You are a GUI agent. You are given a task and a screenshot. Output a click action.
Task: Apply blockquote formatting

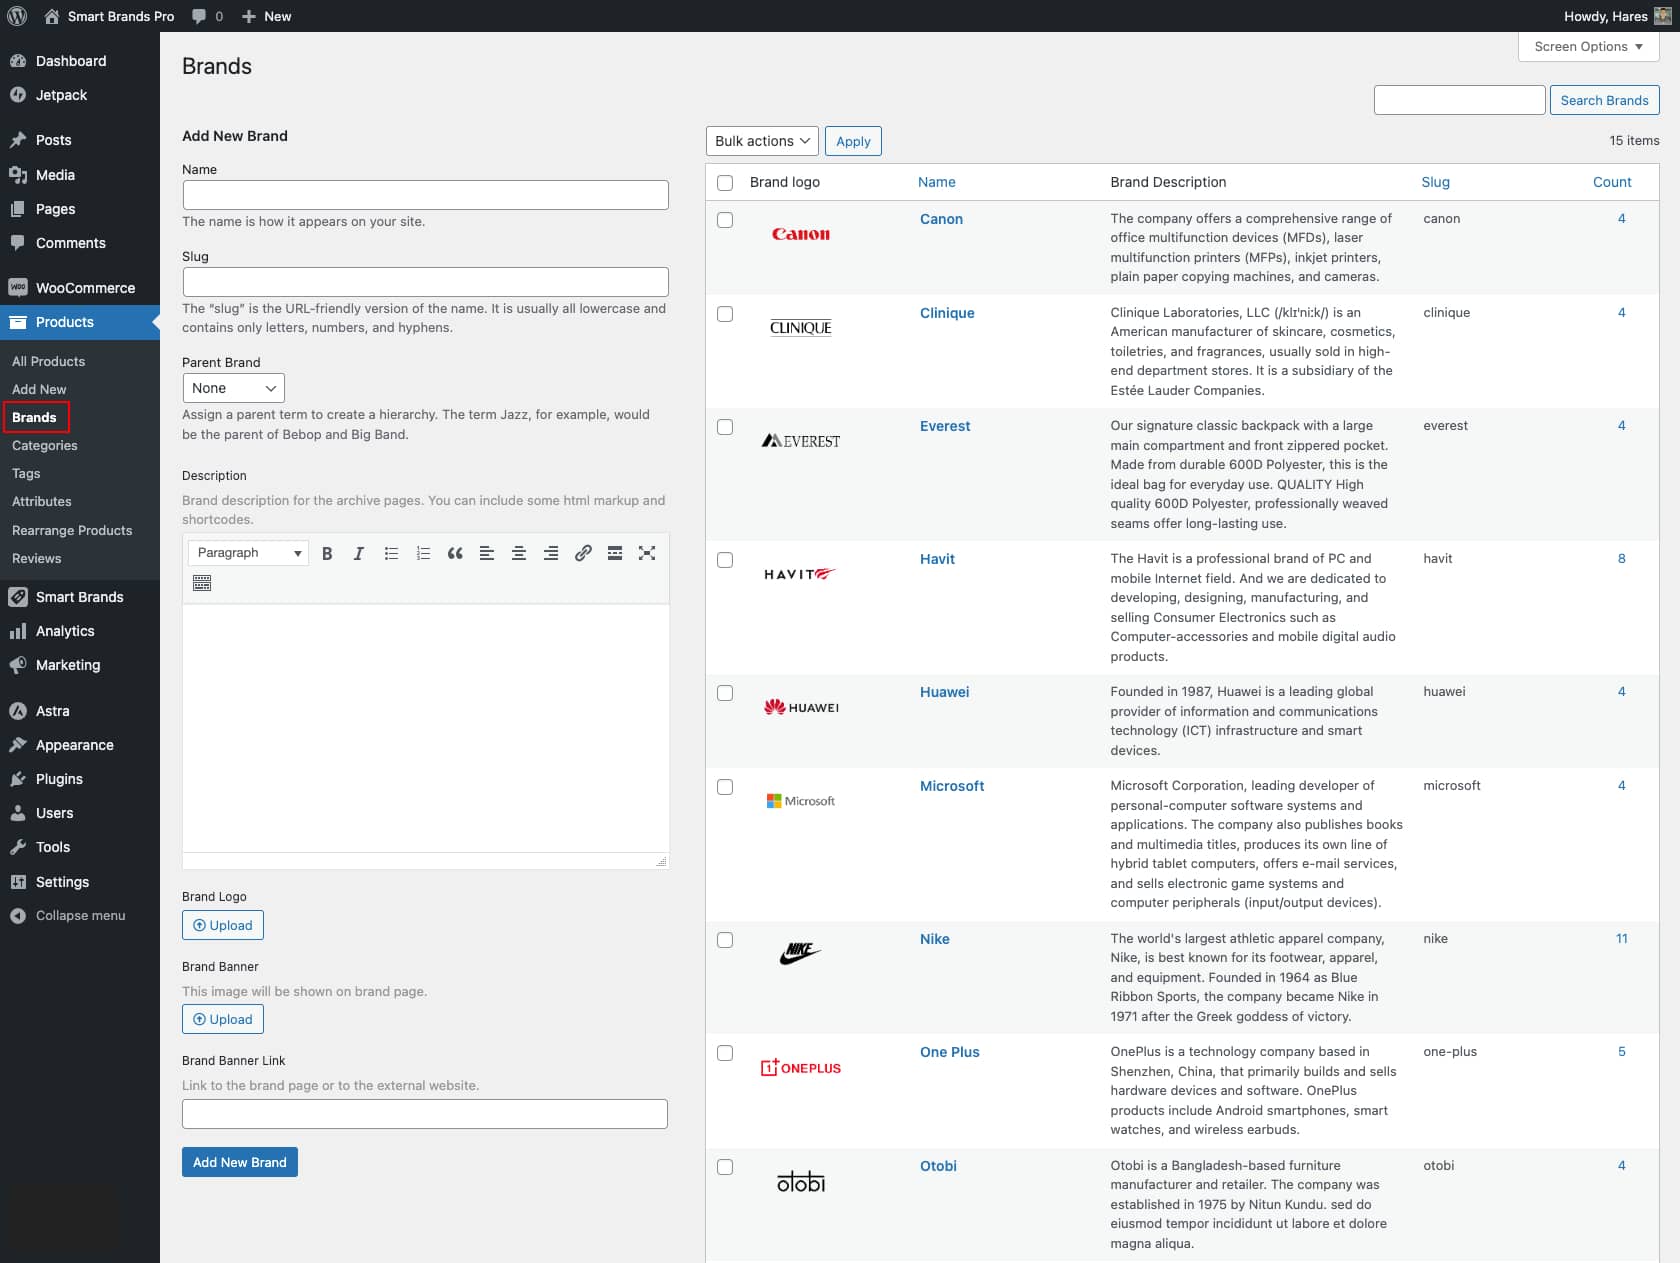[455, 553]
